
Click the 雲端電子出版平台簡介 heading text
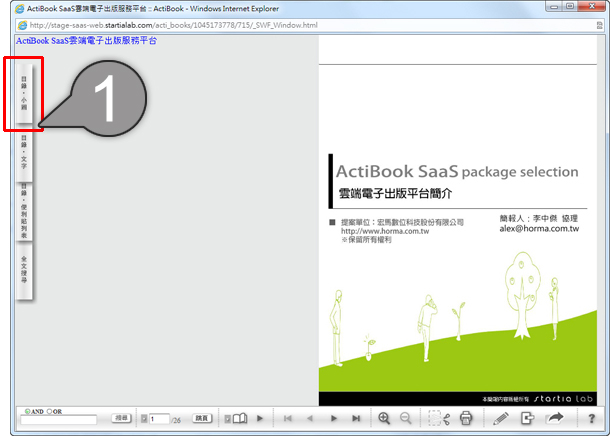[395, 193]
